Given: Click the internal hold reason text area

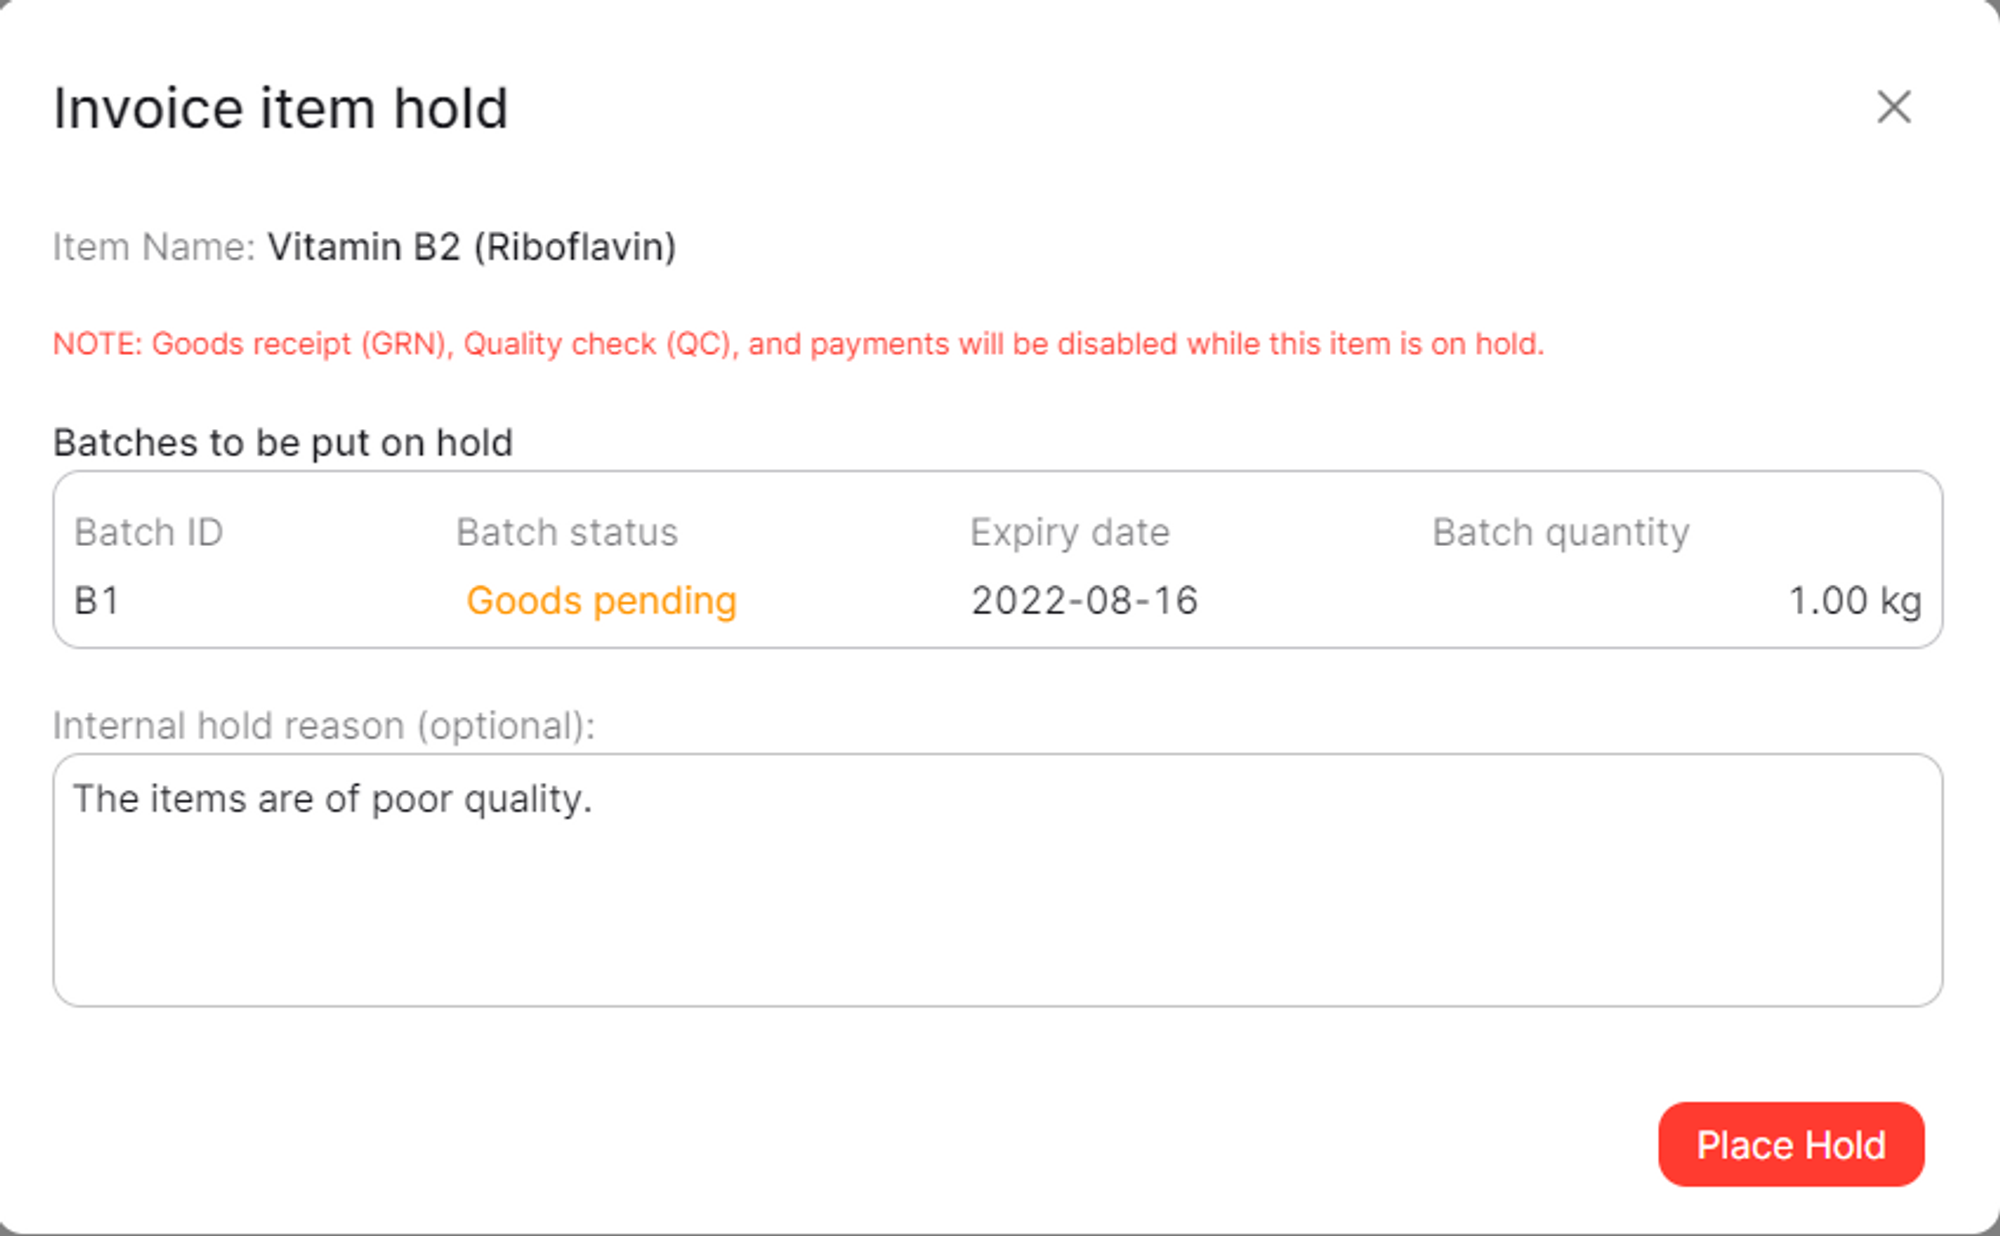Looking at the screenshot, I should point(1000,880).
